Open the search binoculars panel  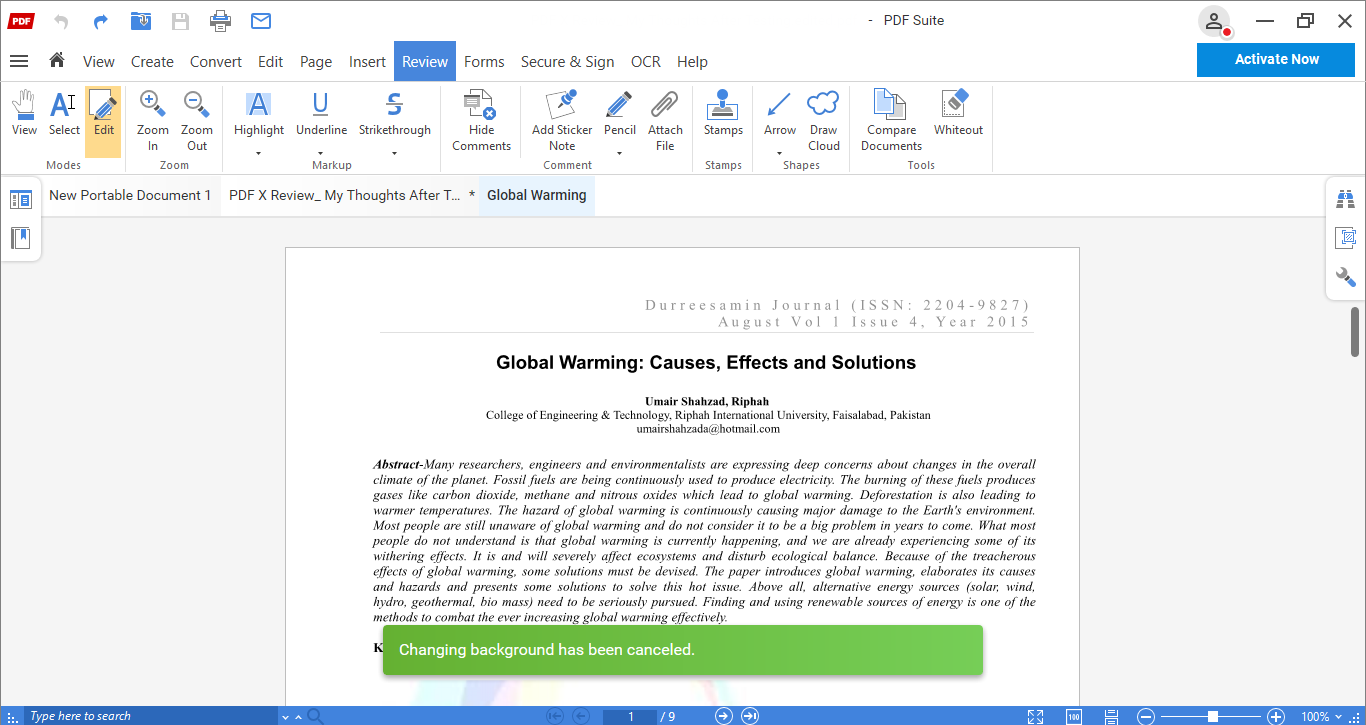(x=1345, y=199)
